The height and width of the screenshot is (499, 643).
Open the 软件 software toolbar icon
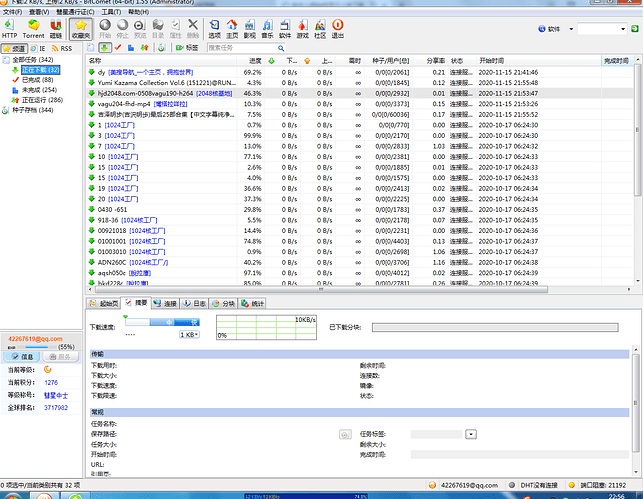(x=285, y=29)
